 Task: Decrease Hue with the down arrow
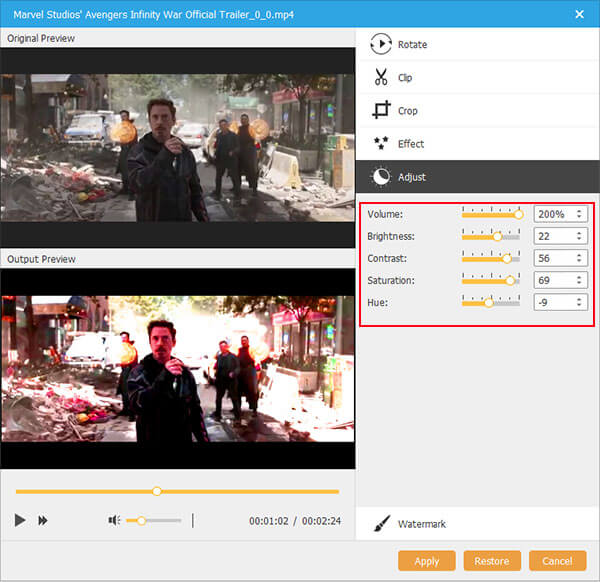pos(579,305)
